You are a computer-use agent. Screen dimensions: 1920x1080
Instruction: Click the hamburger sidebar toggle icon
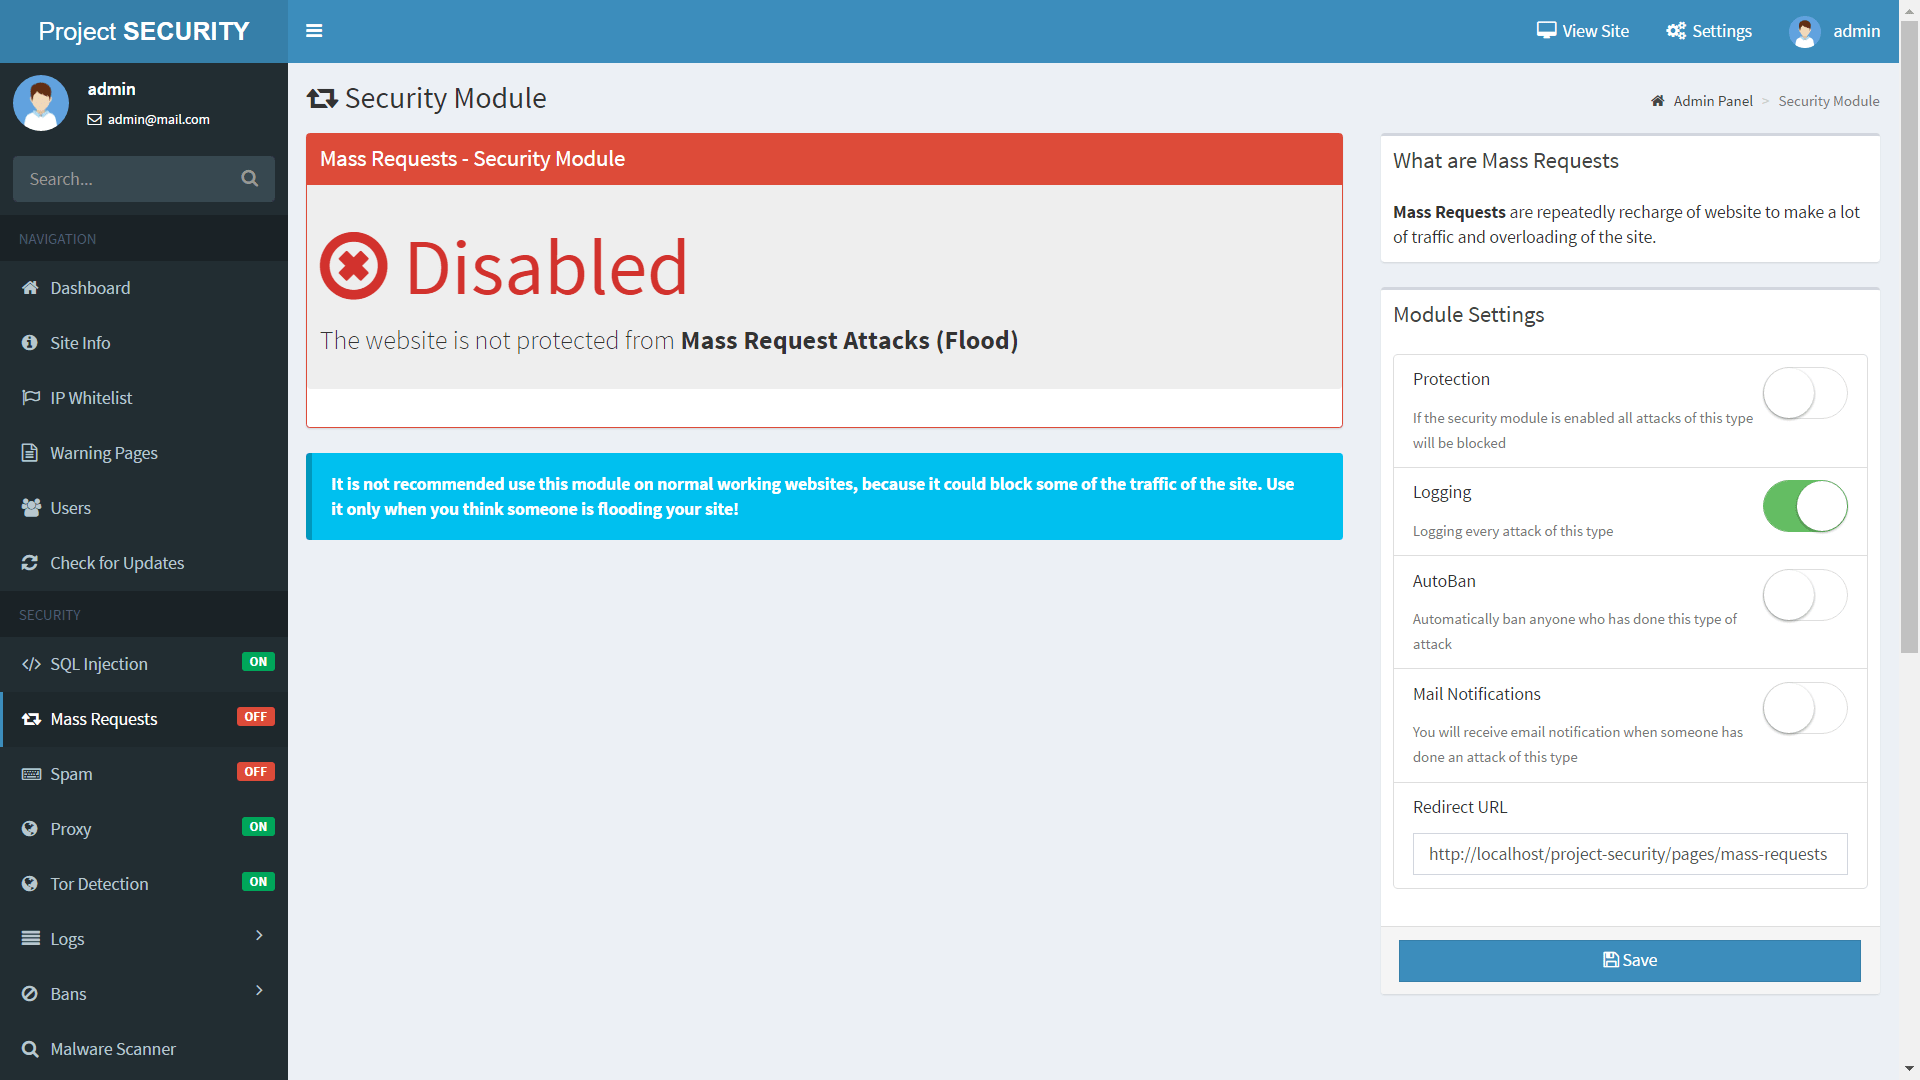[x=314, y=31]
